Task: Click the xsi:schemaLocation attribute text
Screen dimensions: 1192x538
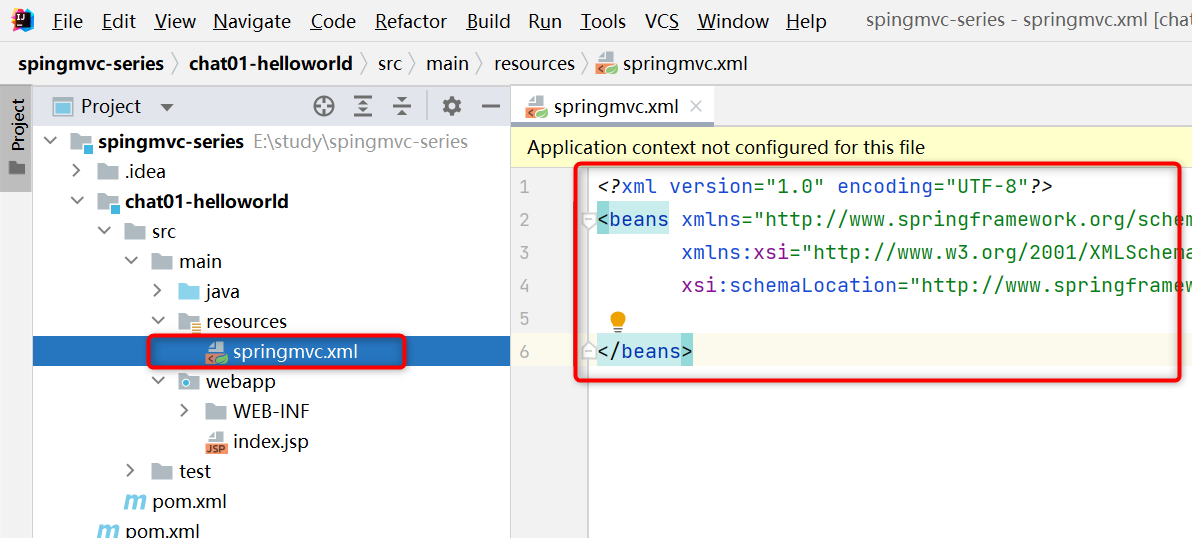Action: click(x=790, y=286)
